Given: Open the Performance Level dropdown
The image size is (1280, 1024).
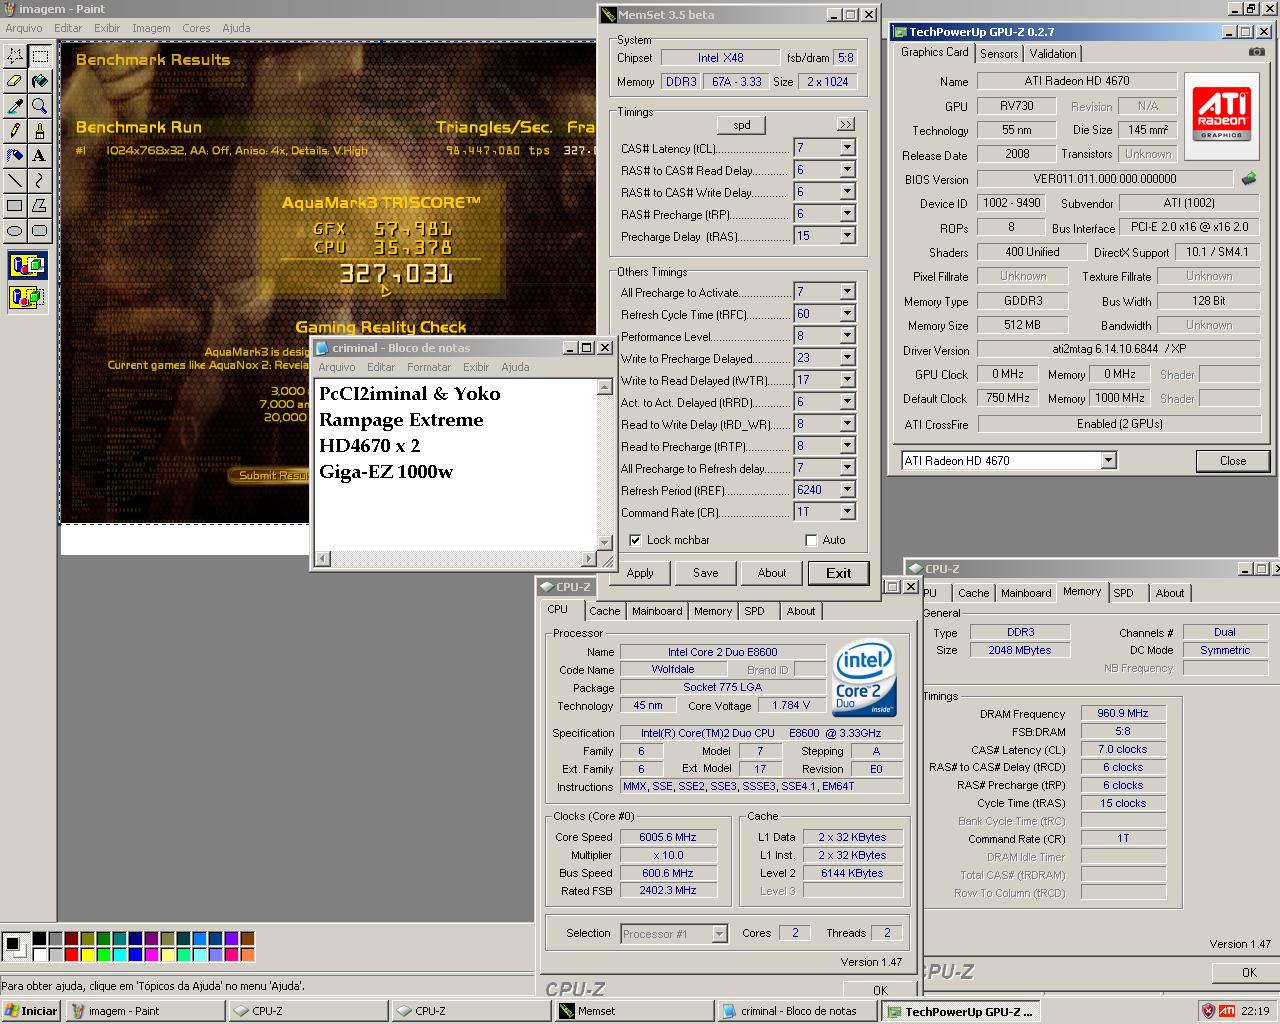Looking at the screenshot, I should (847, 336).
